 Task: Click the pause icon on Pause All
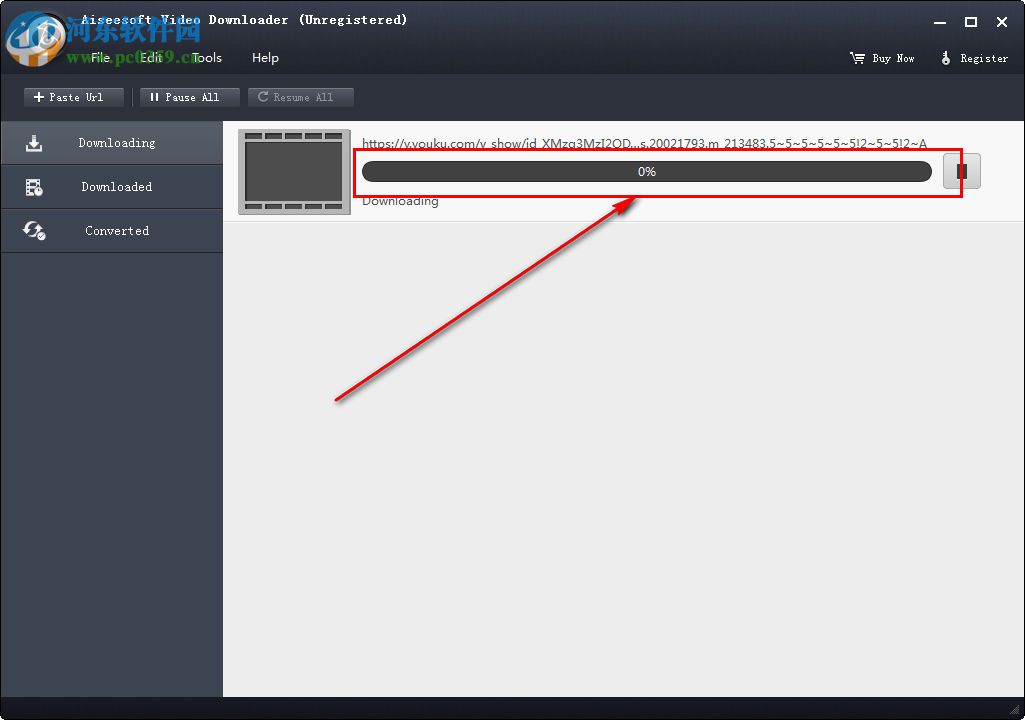tap(154, 97)
